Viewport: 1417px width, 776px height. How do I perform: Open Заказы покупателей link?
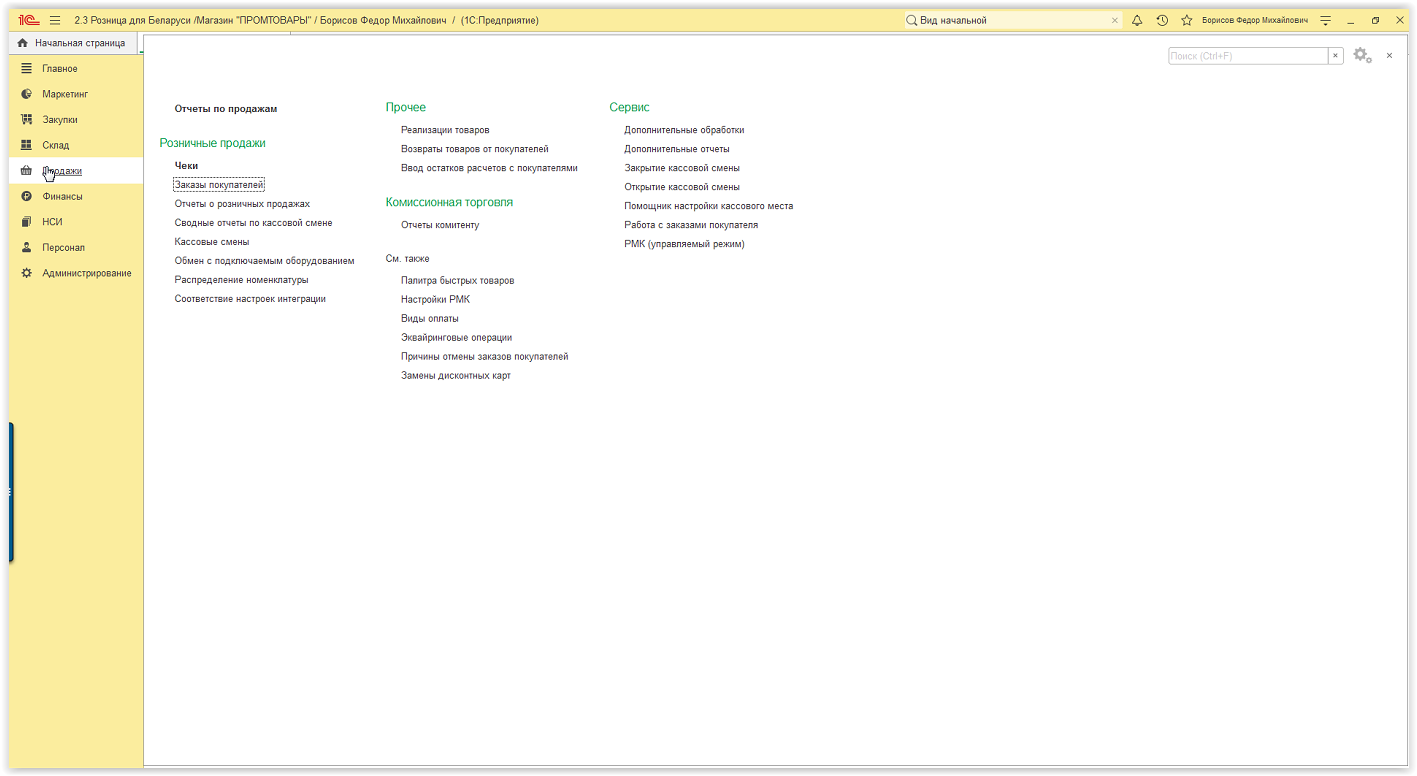219,185
